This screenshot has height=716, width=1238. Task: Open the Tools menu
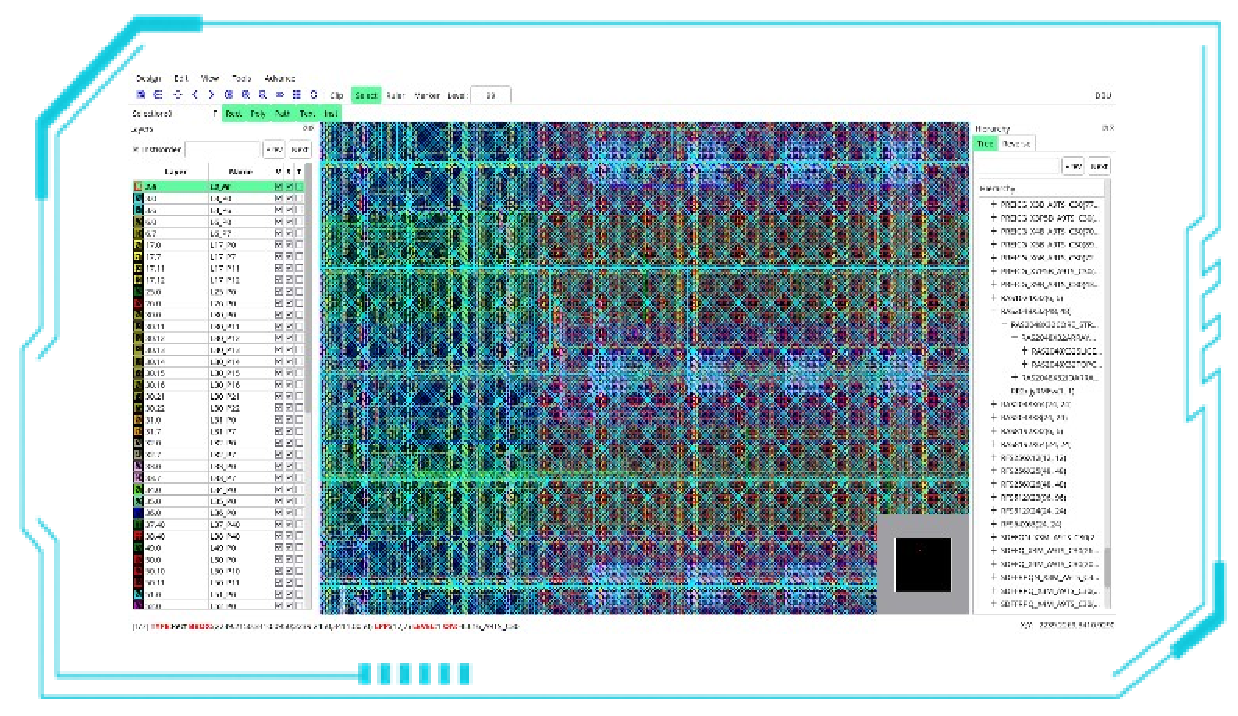241,78
